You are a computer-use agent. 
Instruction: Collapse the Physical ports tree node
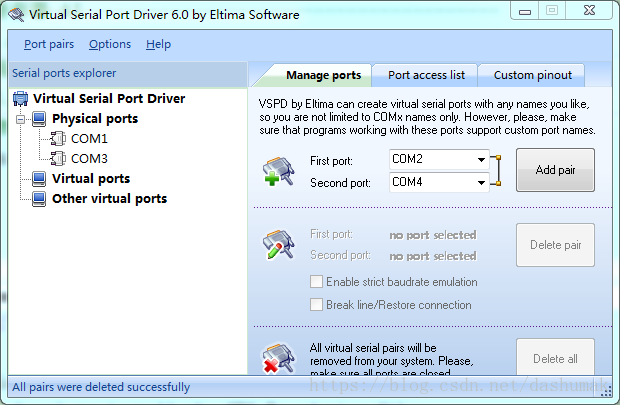click(x=21, y=119)
